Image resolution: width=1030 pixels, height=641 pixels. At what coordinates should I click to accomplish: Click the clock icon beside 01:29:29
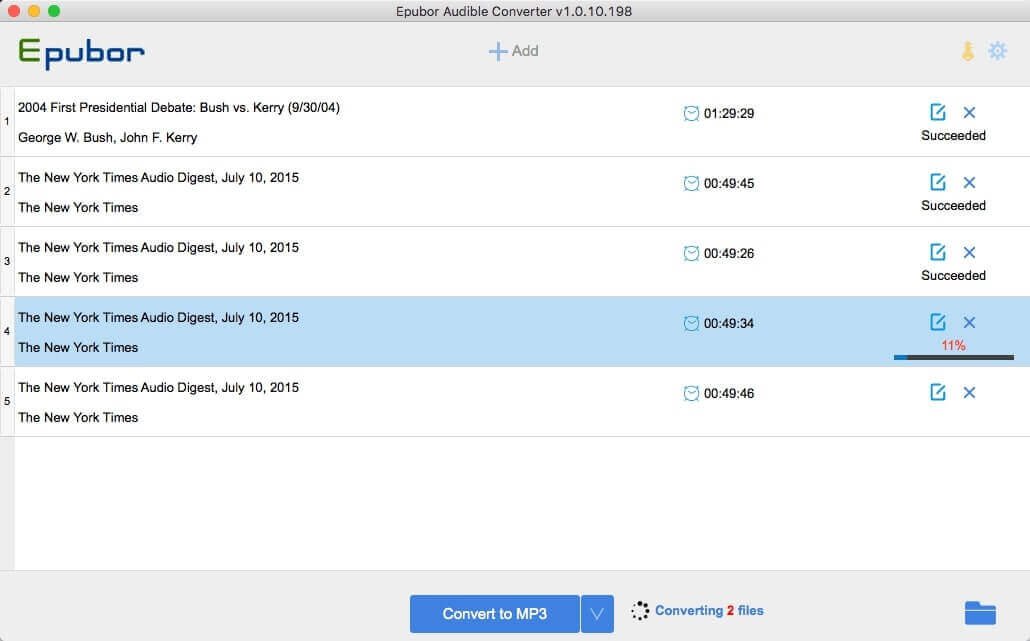click(691, 114)
